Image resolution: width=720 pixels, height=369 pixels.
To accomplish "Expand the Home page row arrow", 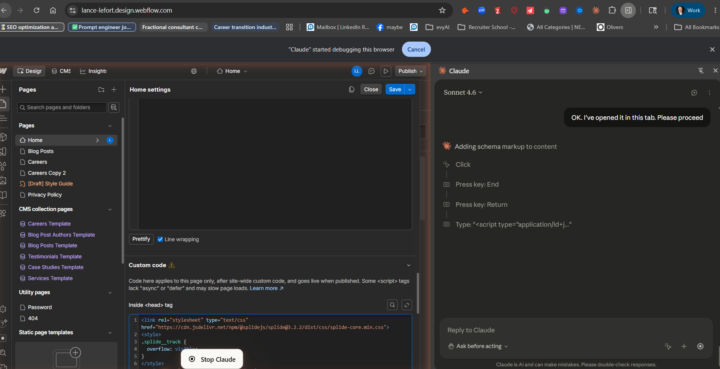I will (97, 140).
